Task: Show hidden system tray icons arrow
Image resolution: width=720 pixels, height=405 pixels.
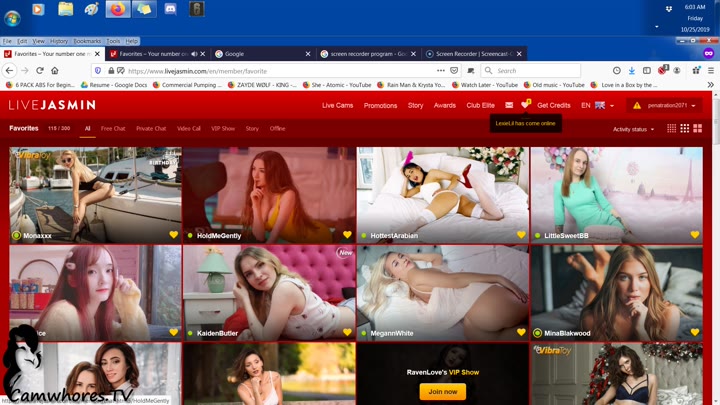Action: pos(657,27)
